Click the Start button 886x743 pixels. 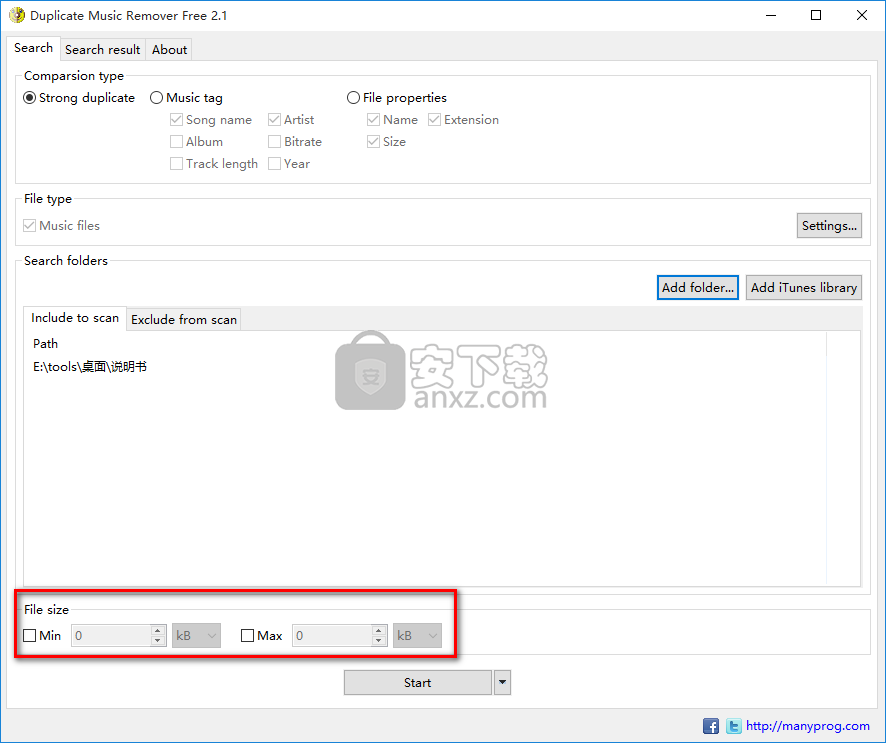418,683
